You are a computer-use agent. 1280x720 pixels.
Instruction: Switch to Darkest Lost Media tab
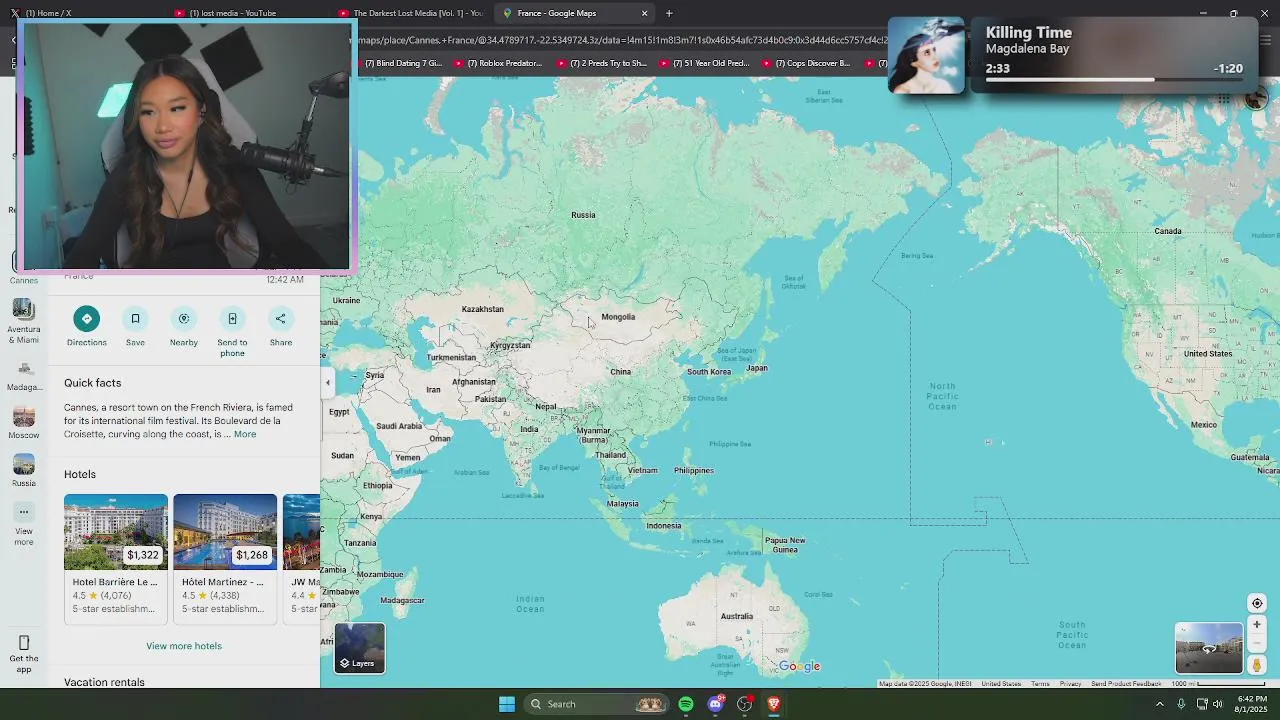pyautogui.click(x=412, y=13)
